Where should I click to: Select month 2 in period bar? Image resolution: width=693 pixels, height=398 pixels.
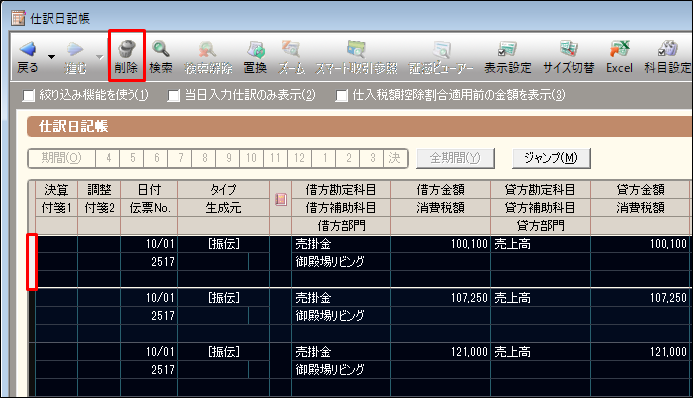(x=348, y=158)
